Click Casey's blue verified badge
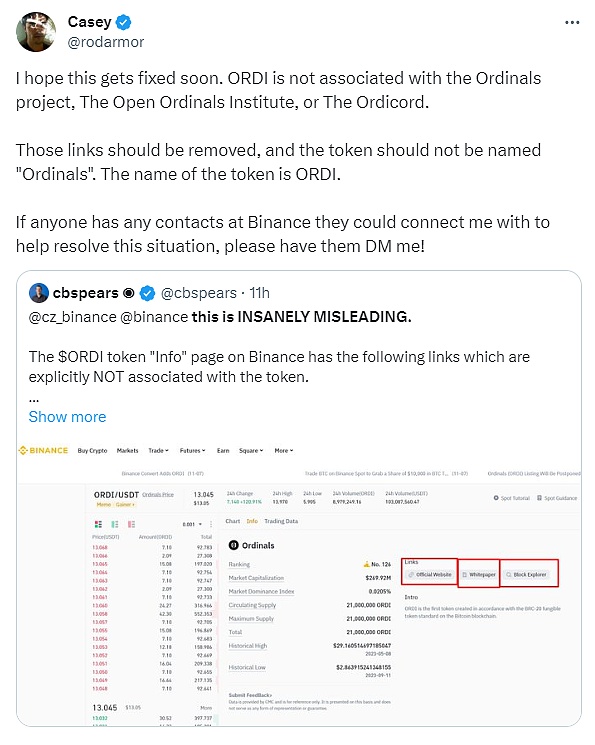Image resolution: width=595 pixels, height=745 pixels. coord(125,22)
